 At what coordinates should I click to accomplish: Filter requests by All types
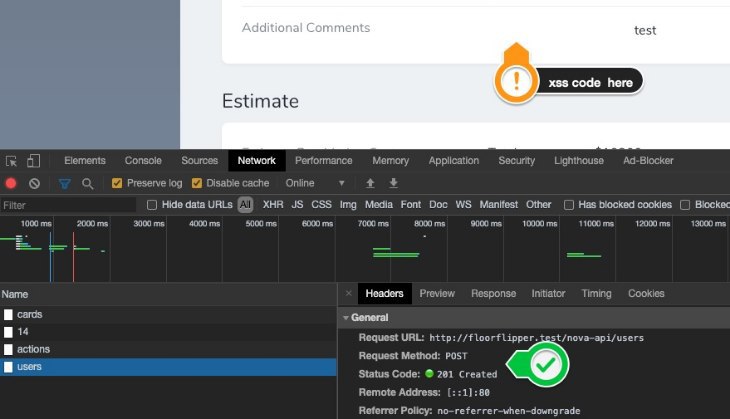(x=245, y=205)
